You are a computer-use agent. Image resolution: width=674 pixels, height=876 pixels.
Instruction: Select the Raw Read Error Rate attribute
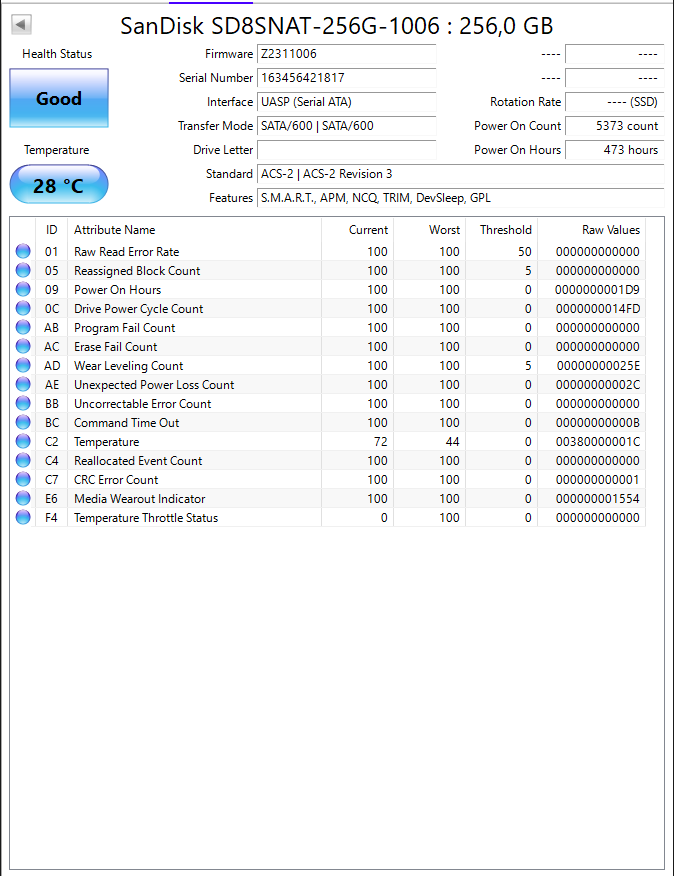(126, 252)
